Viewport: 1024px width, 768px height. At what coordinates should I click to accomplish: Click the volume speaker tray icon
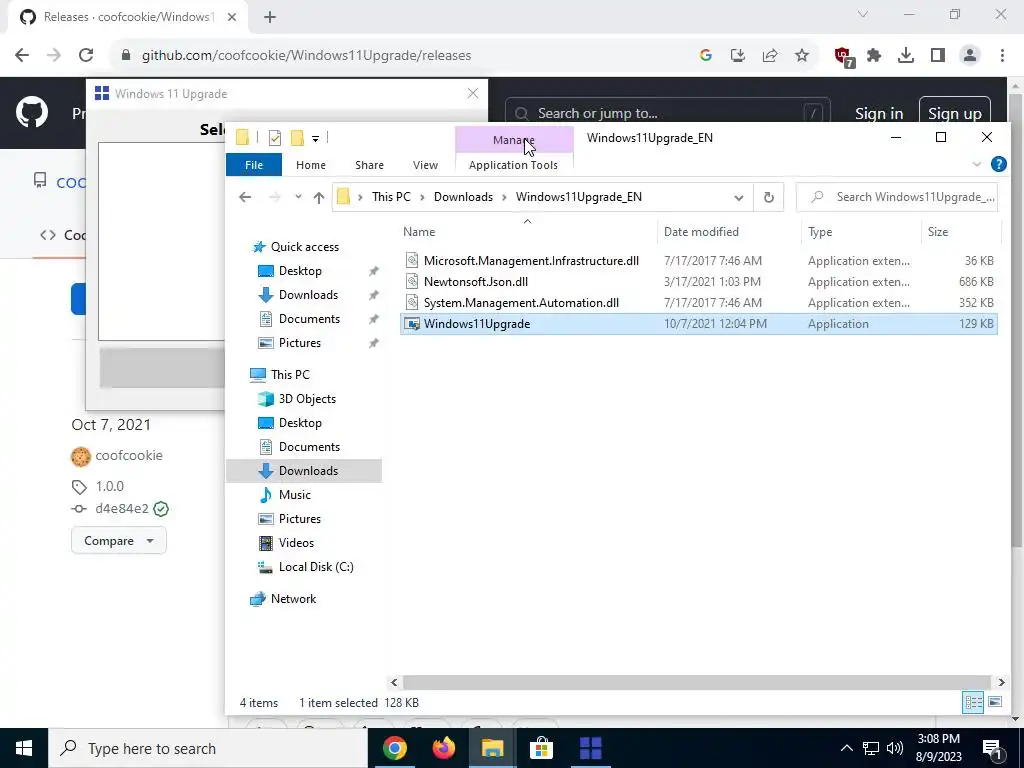pos(895,748)
